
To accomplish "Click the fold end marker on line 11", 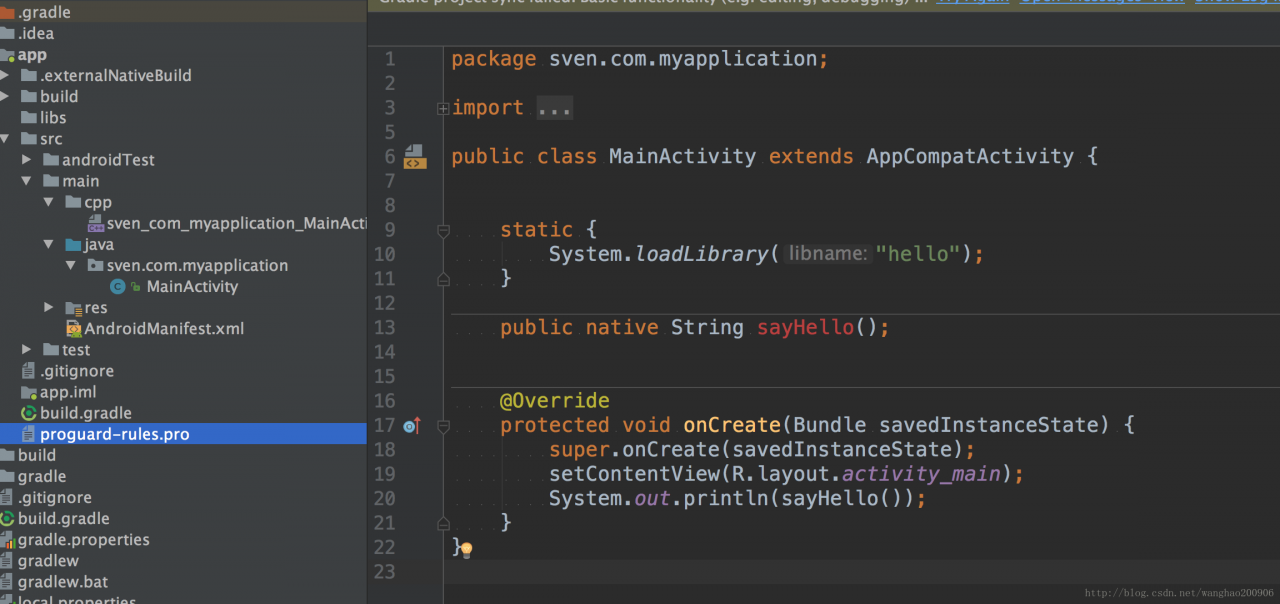I will point(443,280).
